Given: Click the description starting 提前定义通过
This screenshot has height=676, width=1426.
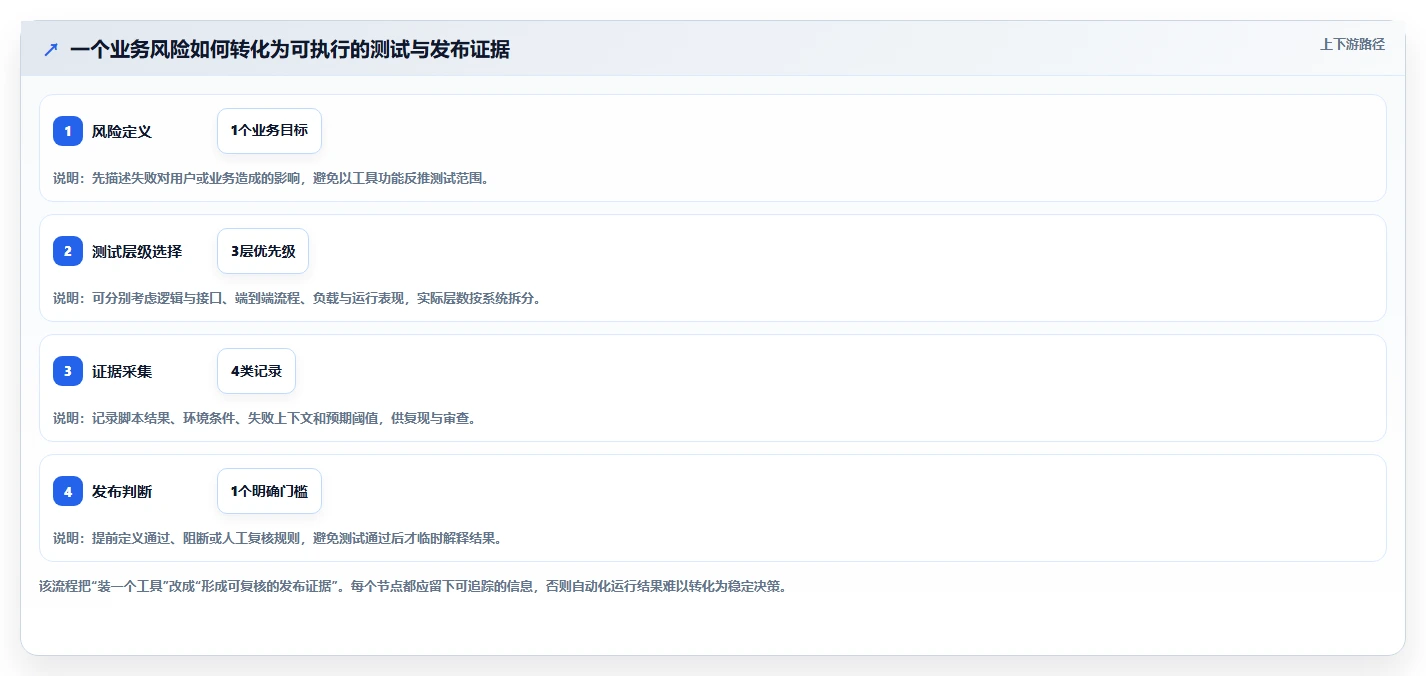Looking at the screenshot, I should [277, 538].
